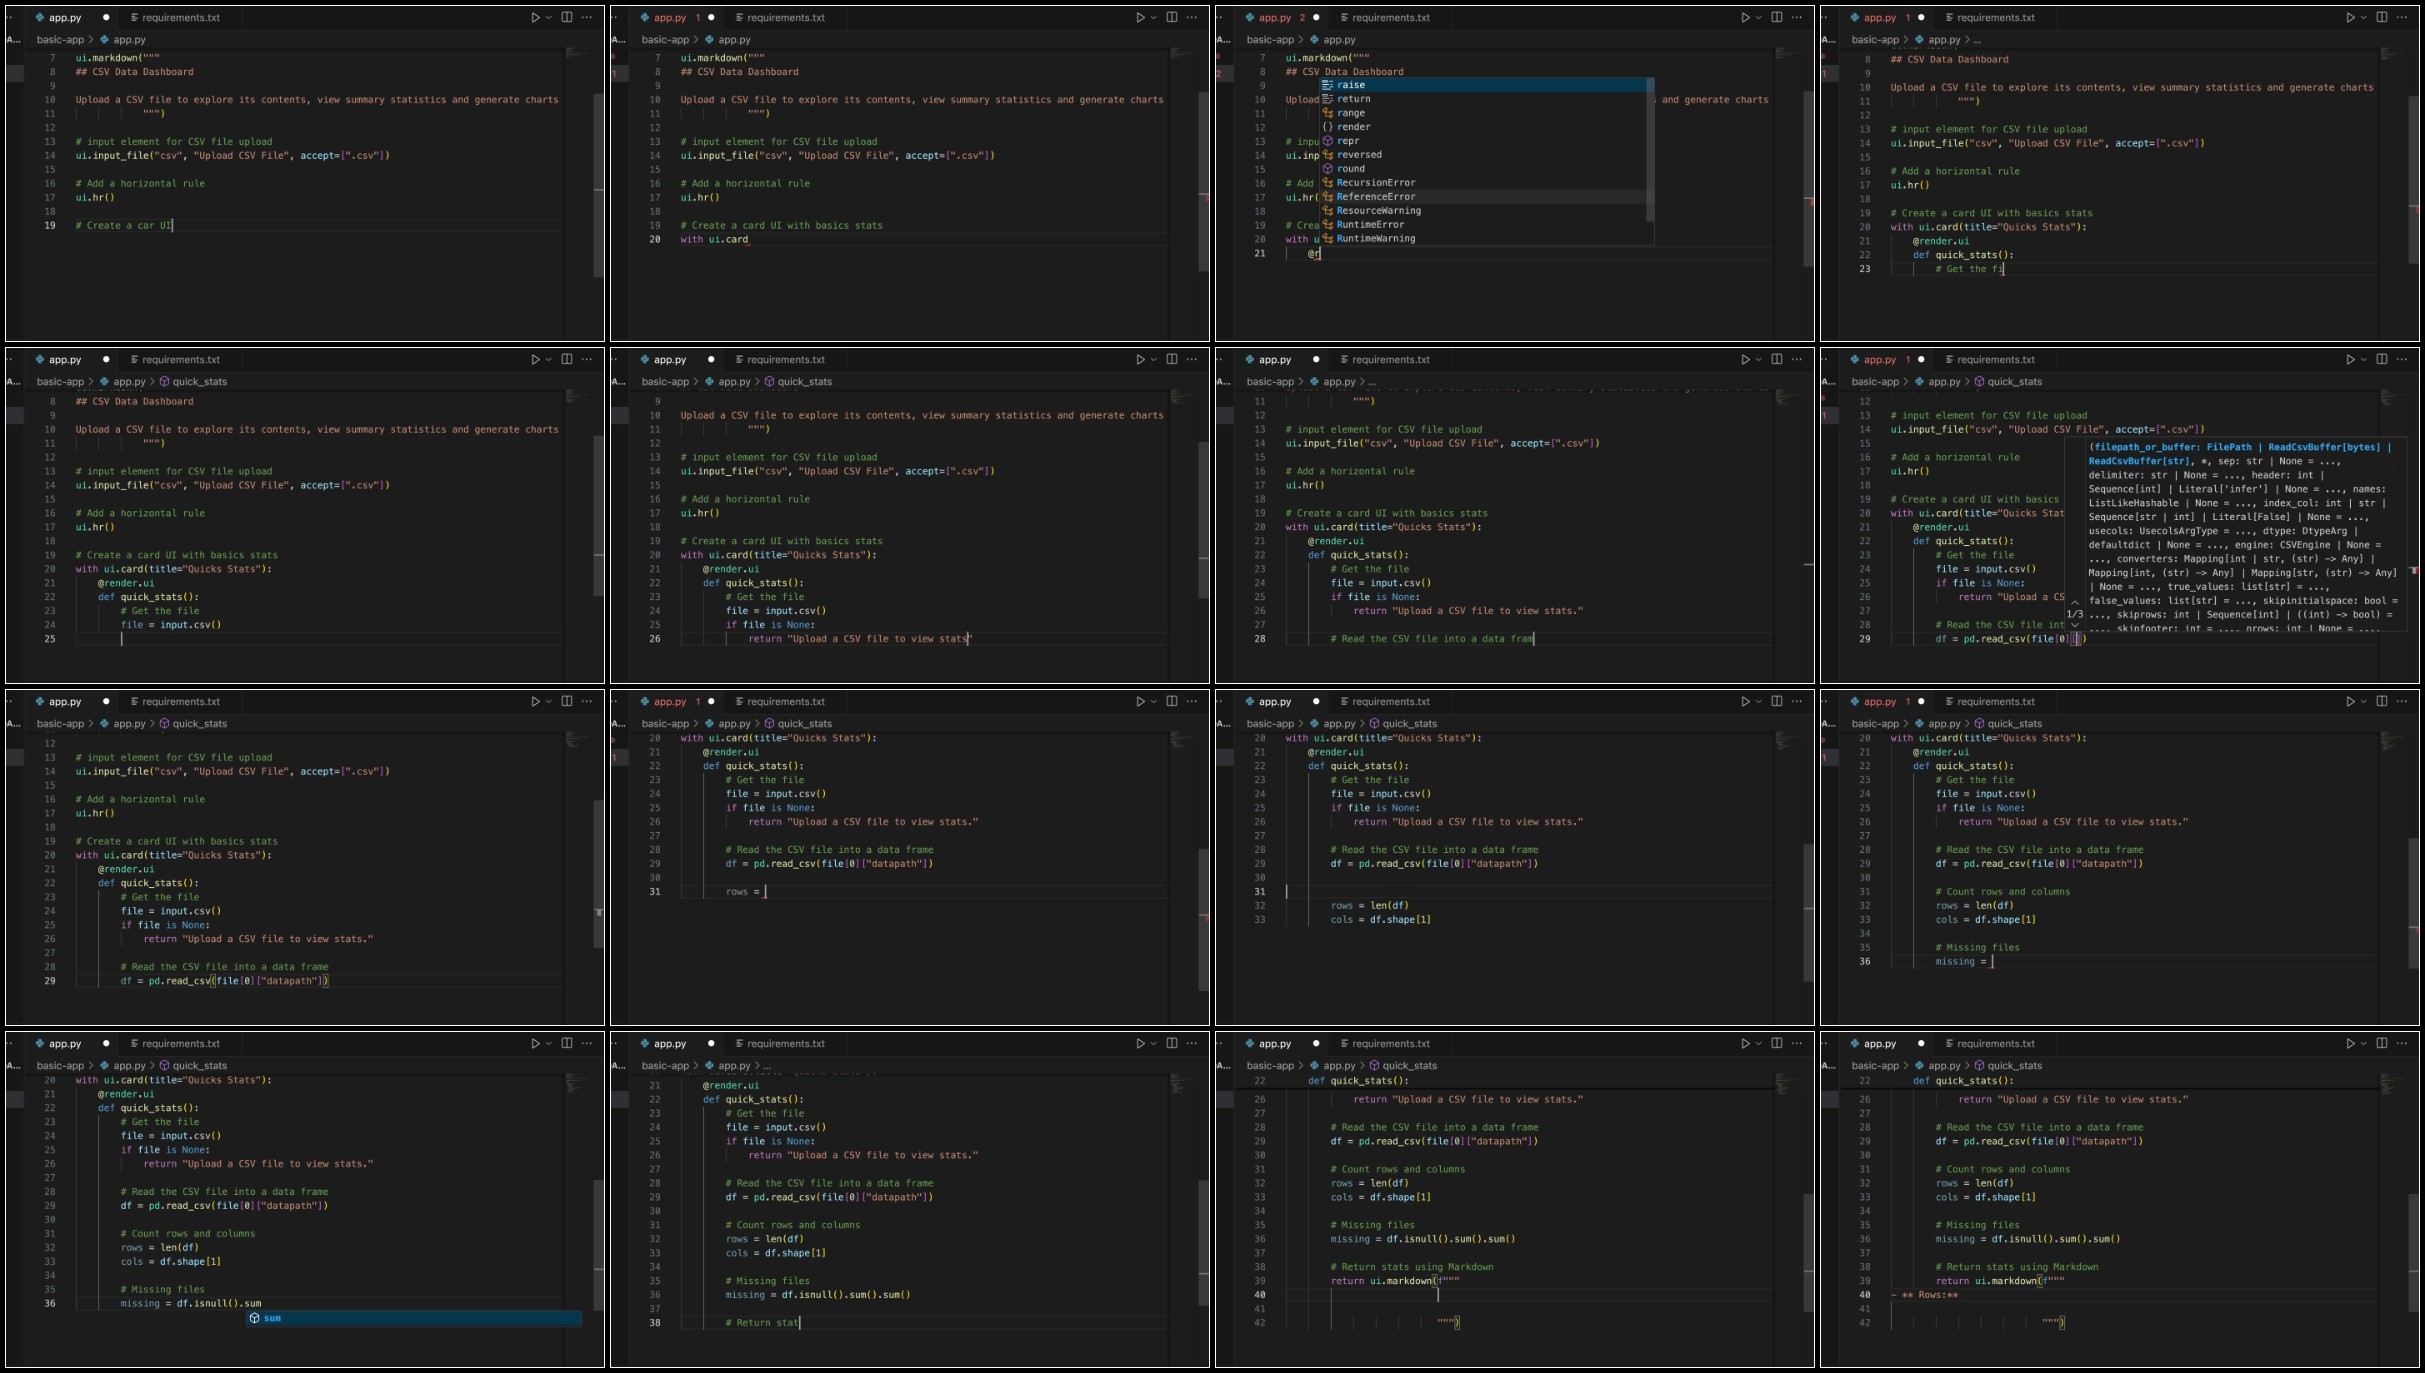This screenshot has height=1373, width=2425.
Task: Click the autocomplete list's vertical scrollbar
Action: click(1650, 150)
